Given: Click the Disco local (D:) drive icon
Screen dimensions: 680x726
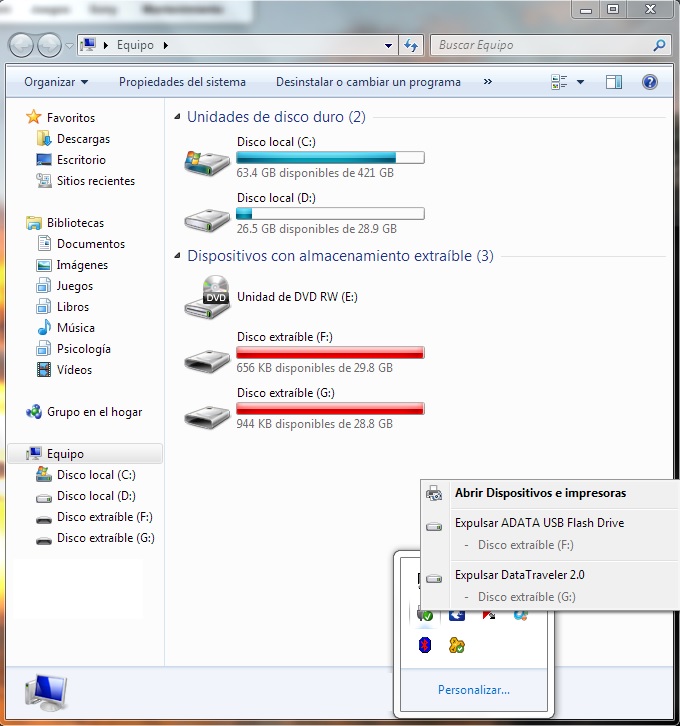Looking at the screenshot, I should [x=206, y=220].
